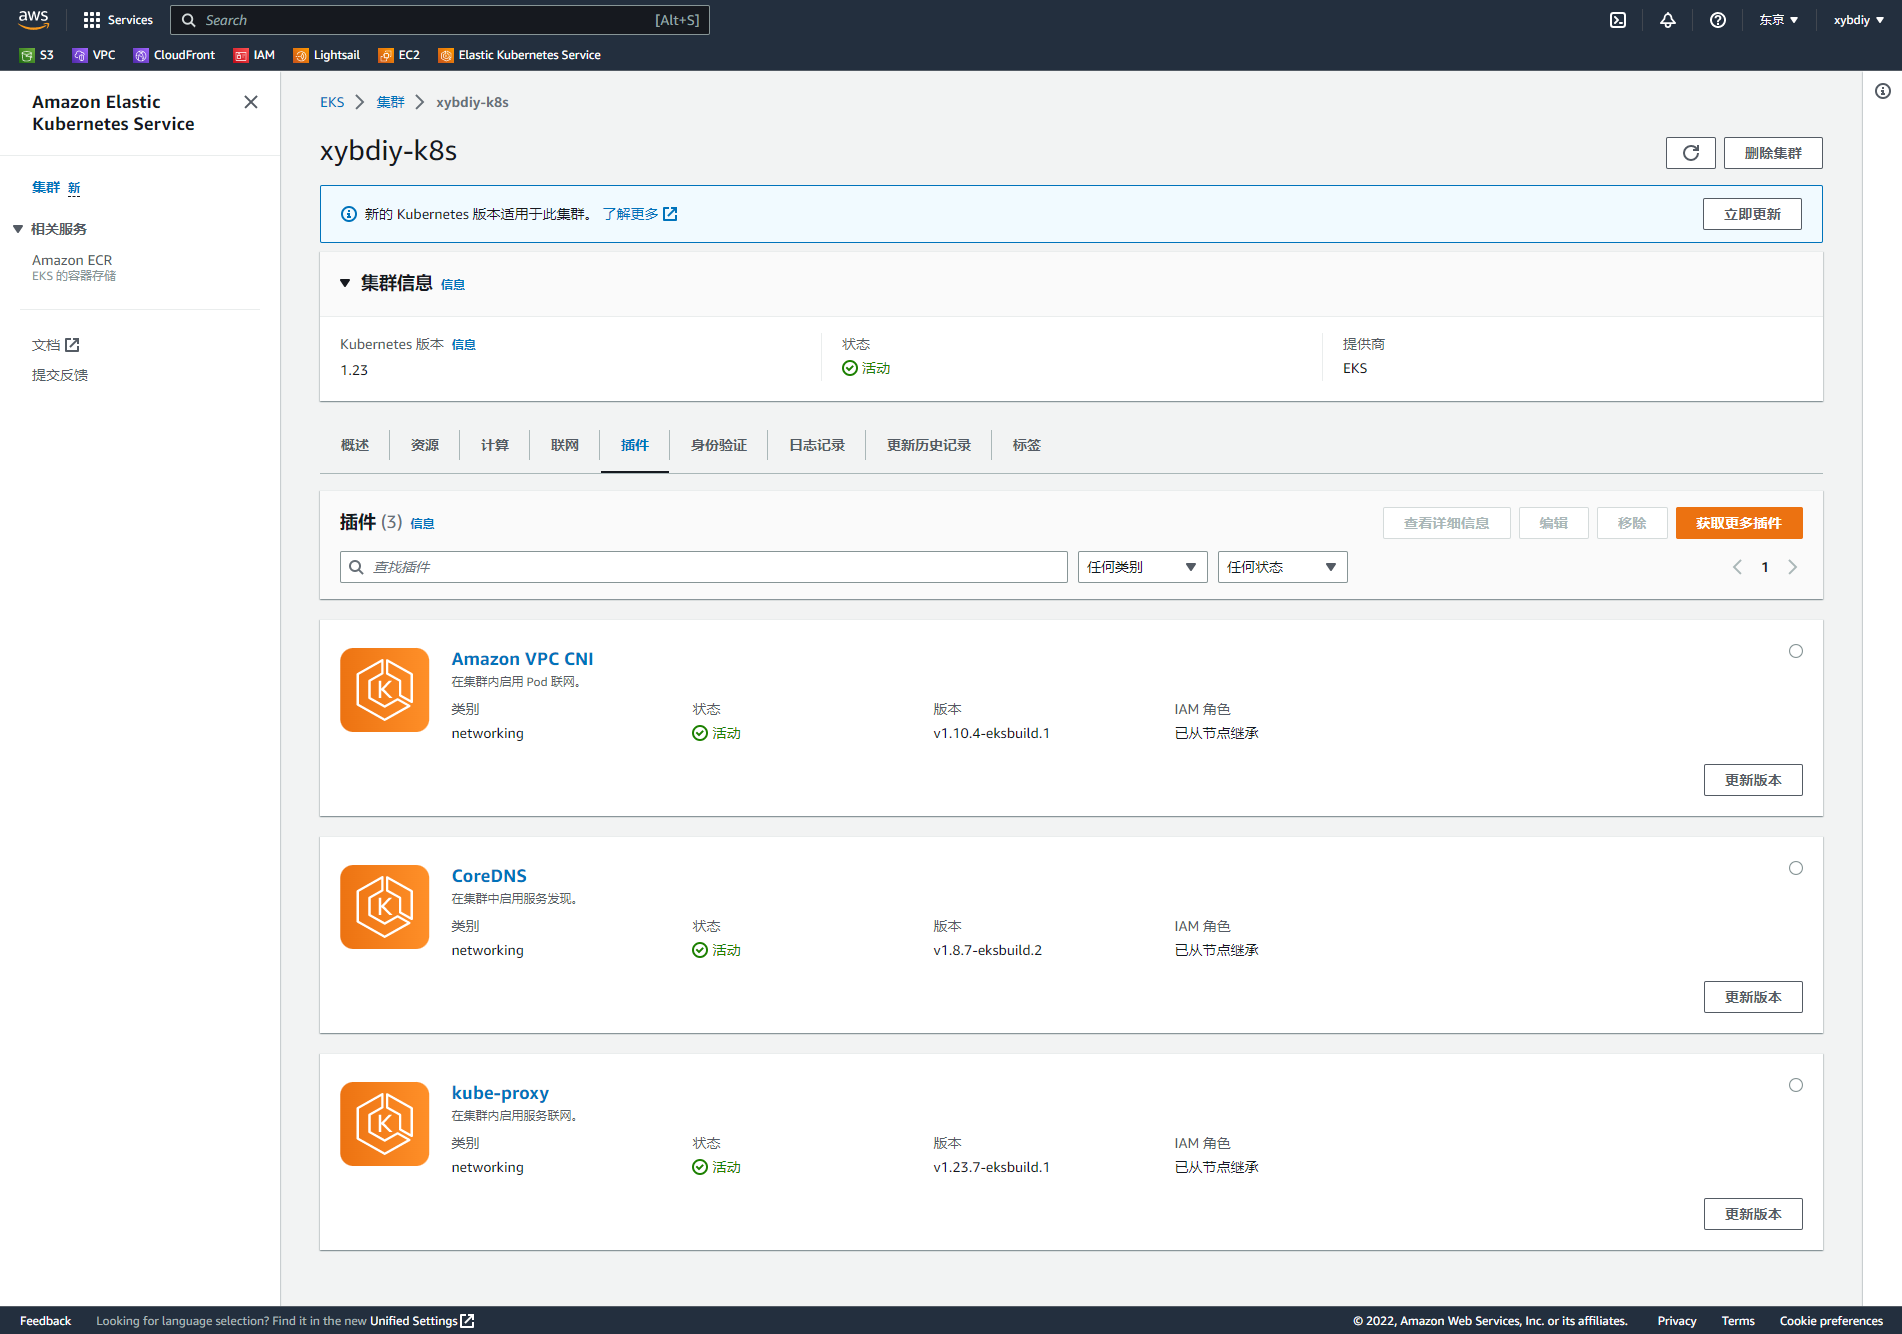Open EC2 favorite shortcut
1902x1334 pixels.
coord(399,55)
